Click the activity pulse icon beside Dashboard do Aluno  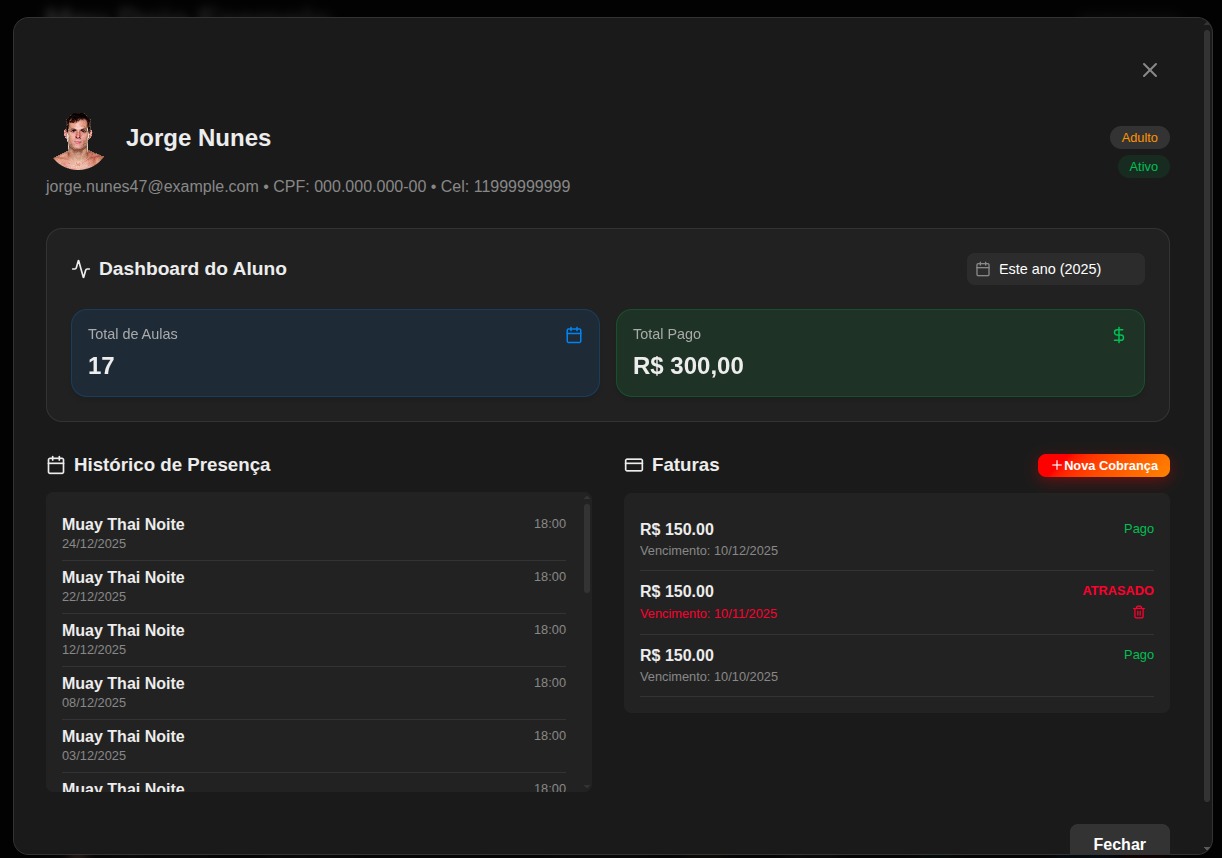click(x=81, y=269)
